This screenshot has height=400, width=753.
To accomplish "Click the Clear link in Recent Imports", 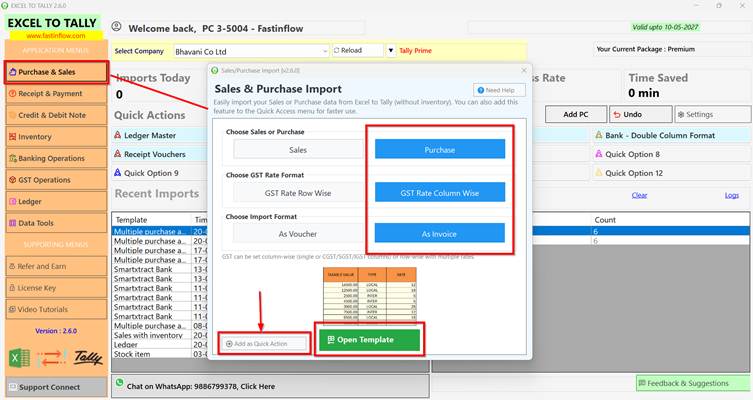I will (x=639, y=195).
